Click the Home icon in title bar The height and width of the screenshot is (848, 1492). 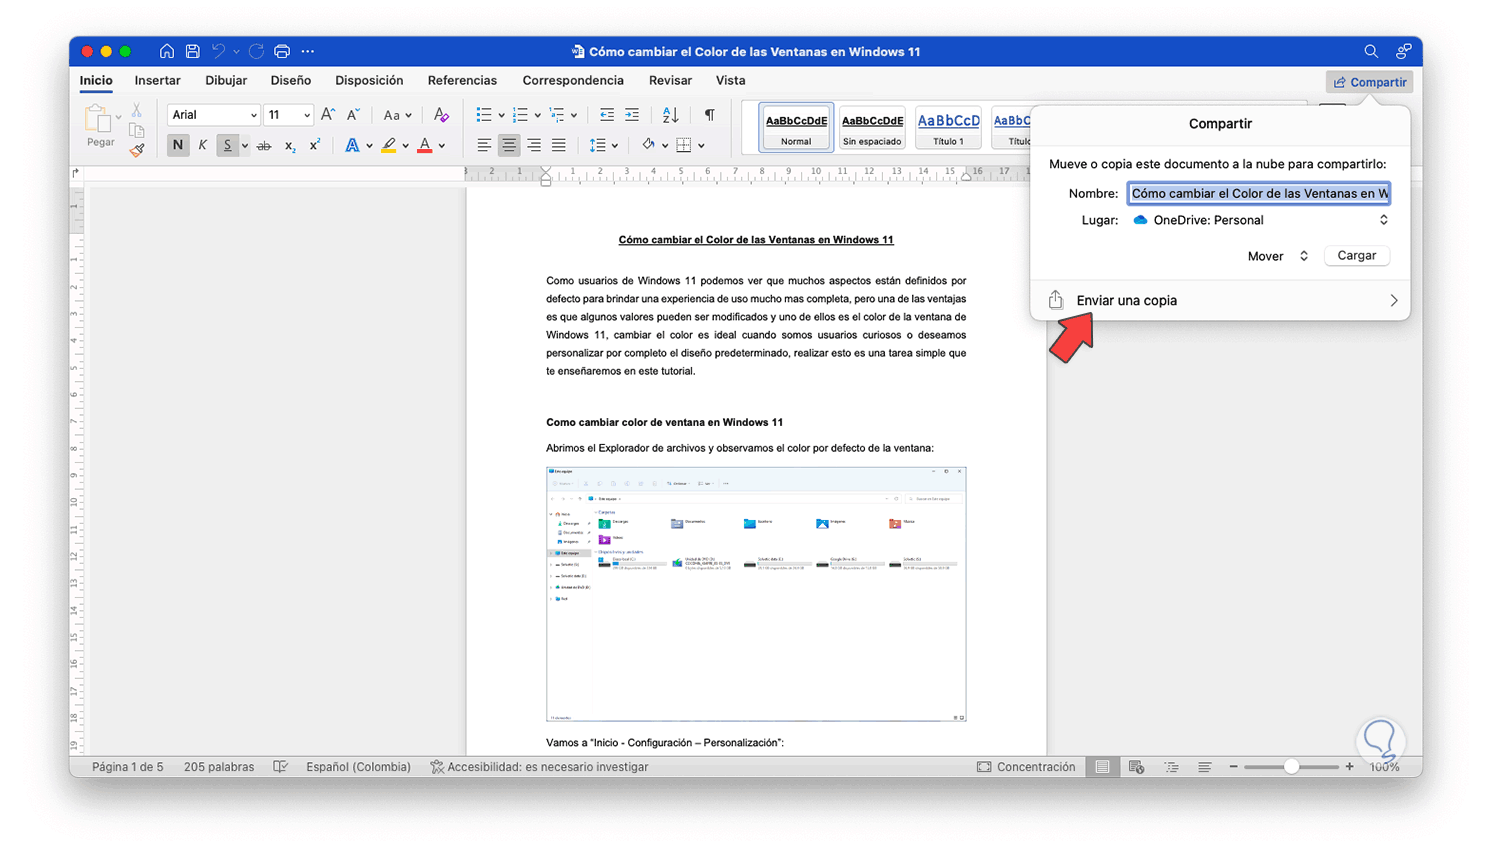[167, 51]
